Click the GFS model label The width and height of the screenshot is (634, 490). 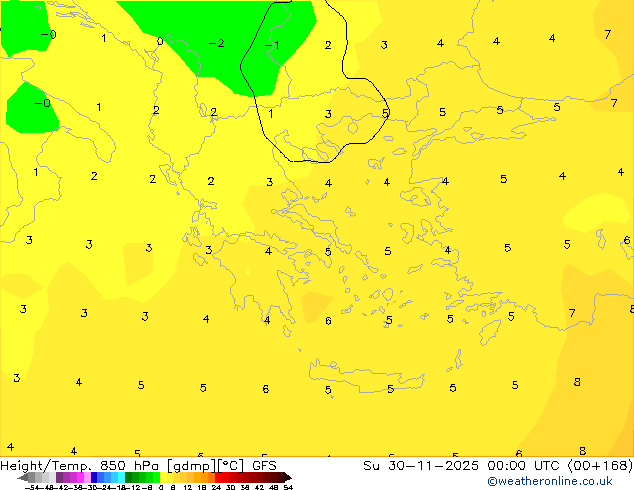coord(264,466)
